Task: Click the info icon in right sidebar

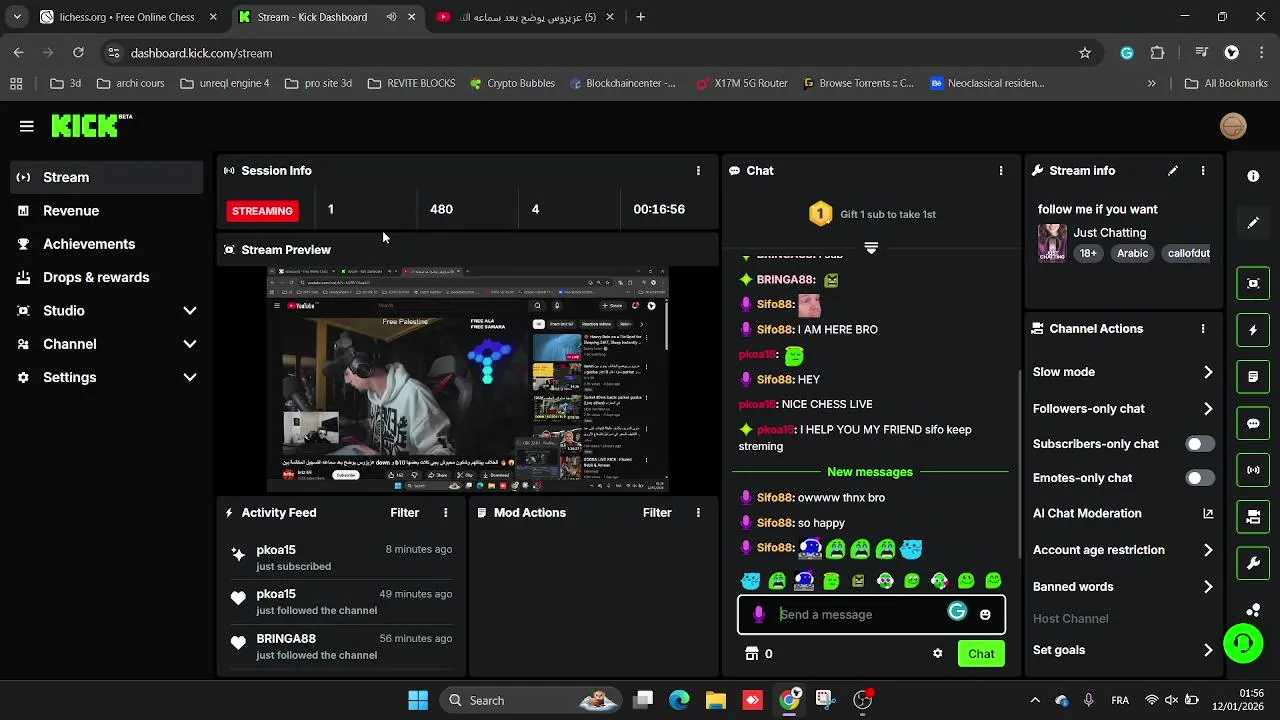Action: click(x=1253, y=176)
